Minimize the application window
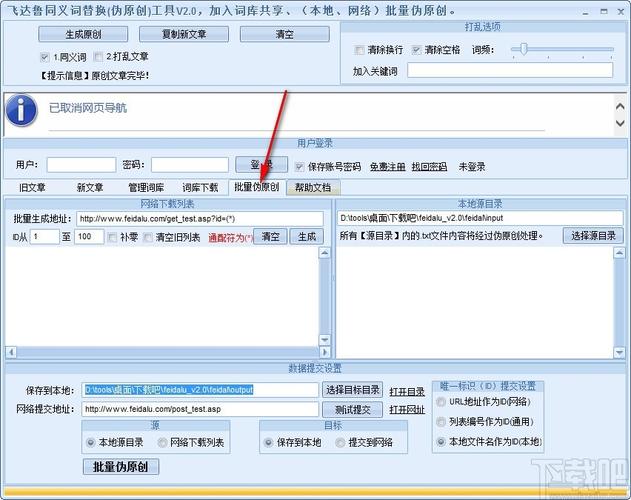 pyautogui.click(x=586, y=12)
